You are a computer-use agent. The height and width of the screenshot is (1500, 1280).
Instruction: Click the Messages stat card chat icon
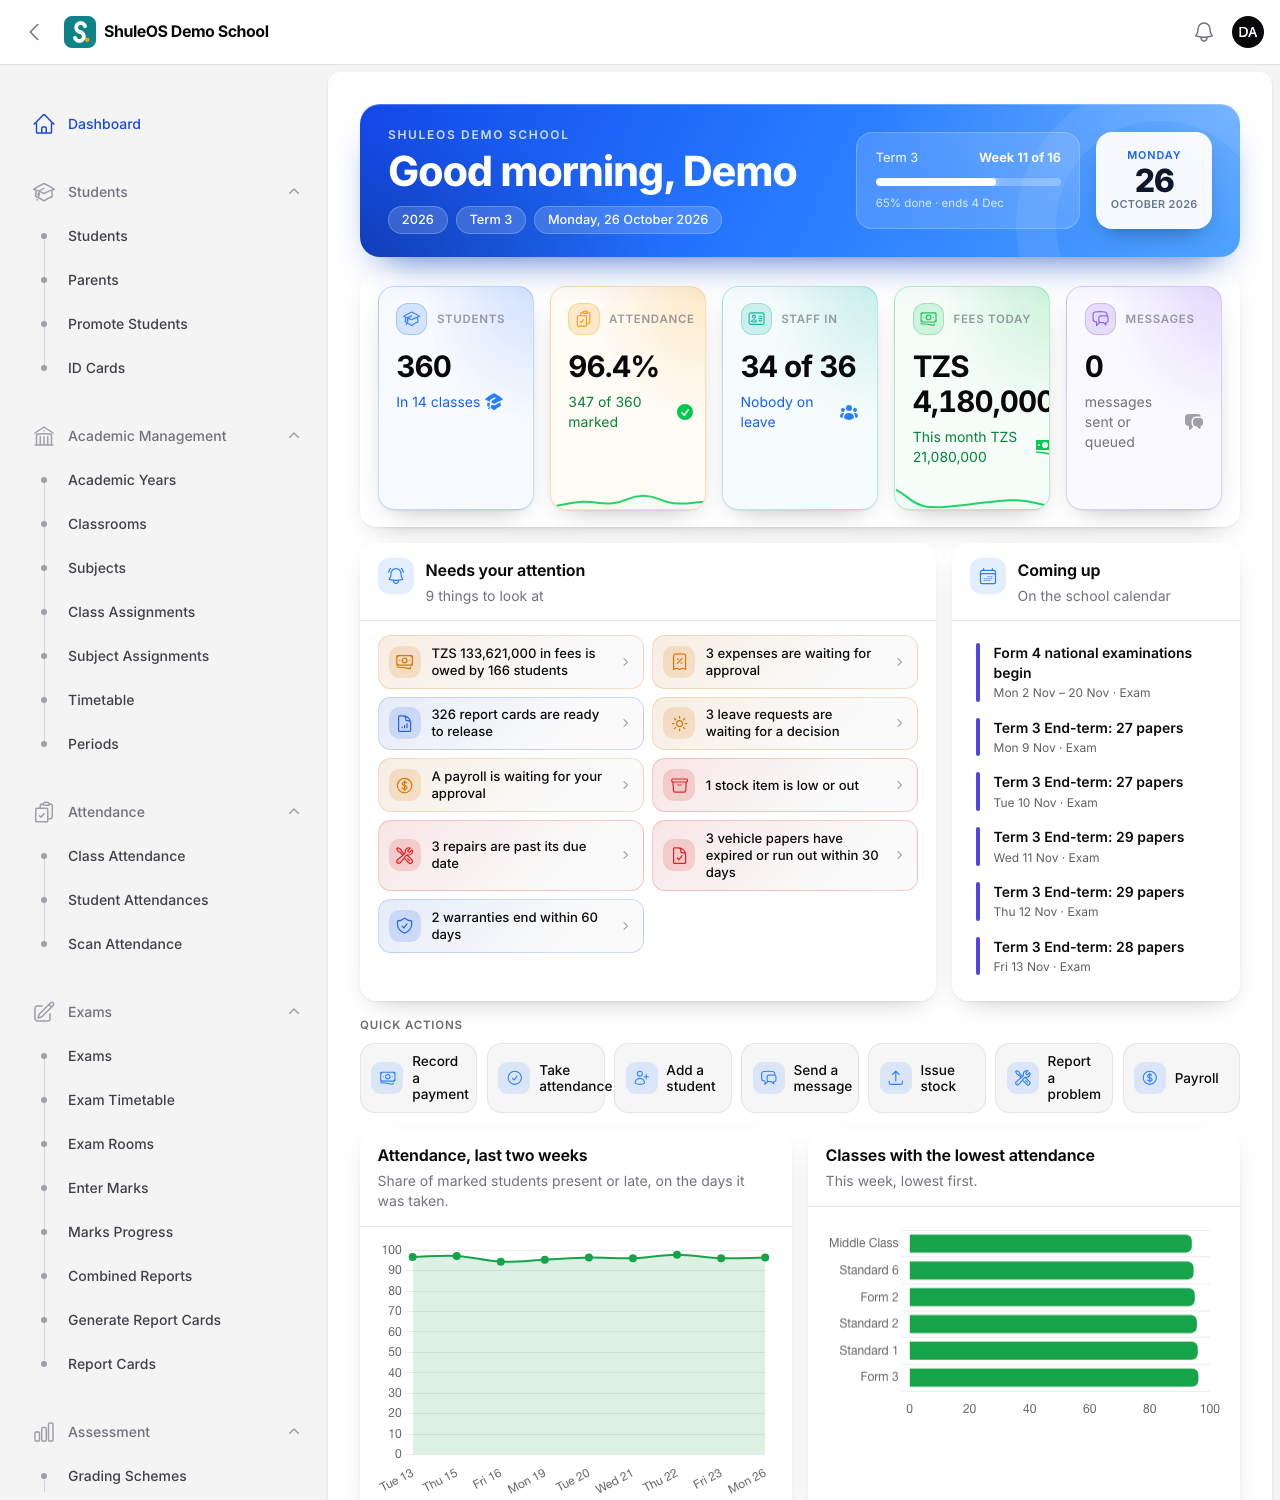tap(1100, 319)
